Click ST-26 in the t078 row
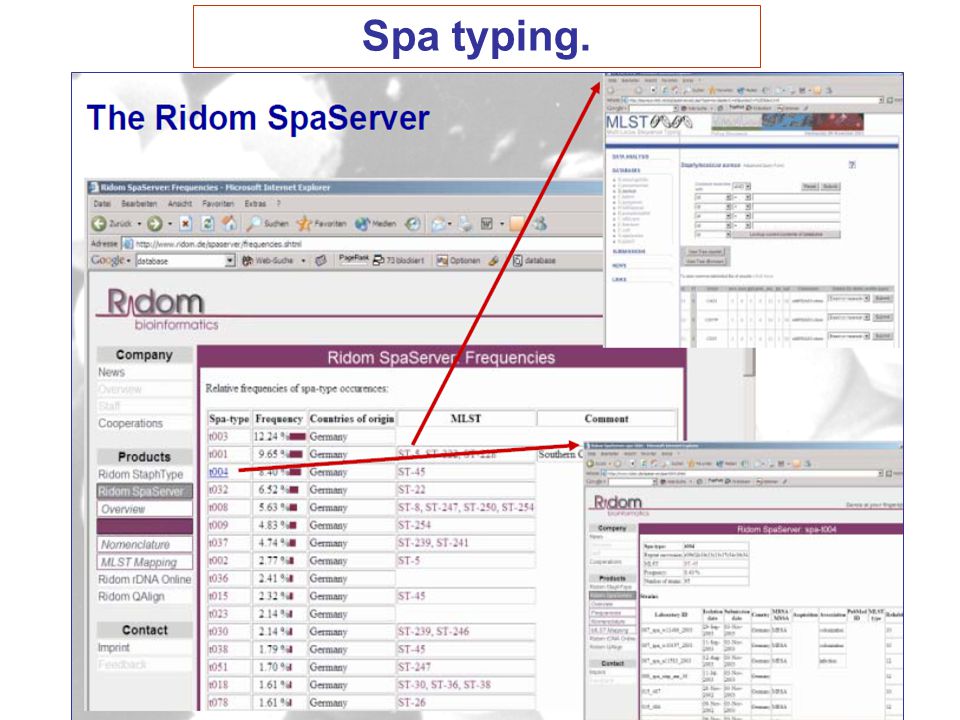 click(x=411, y=703)
